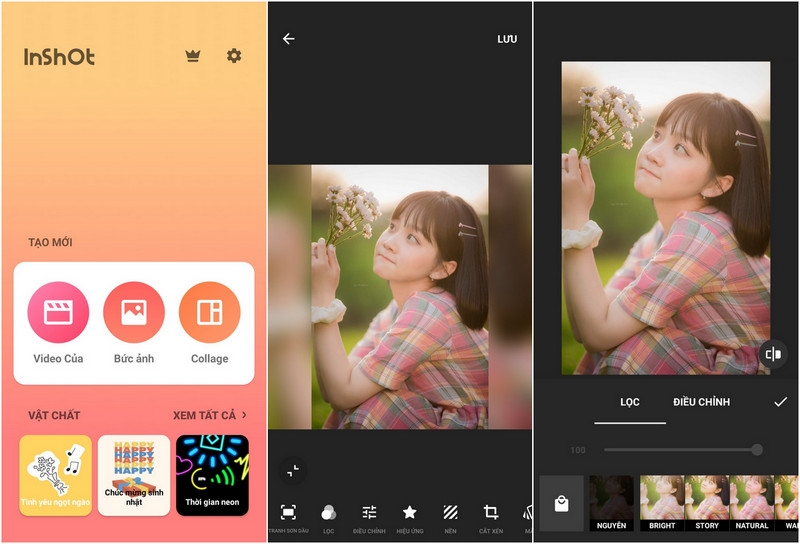Click the VẬT CHẤT heading
Screen dimensions: 800x544
(x=54, y=415)
